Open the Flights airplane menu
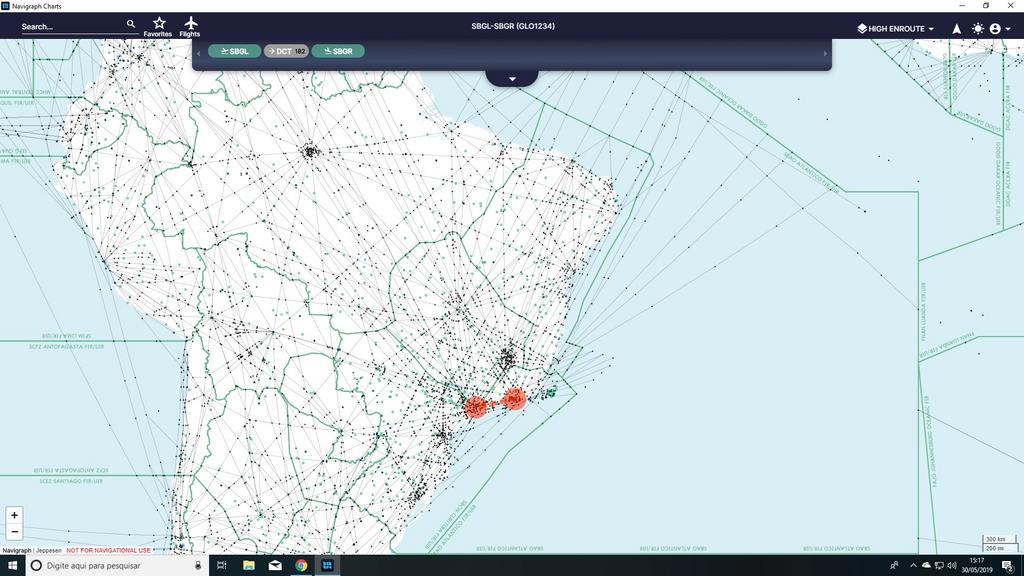 point(190,27)
